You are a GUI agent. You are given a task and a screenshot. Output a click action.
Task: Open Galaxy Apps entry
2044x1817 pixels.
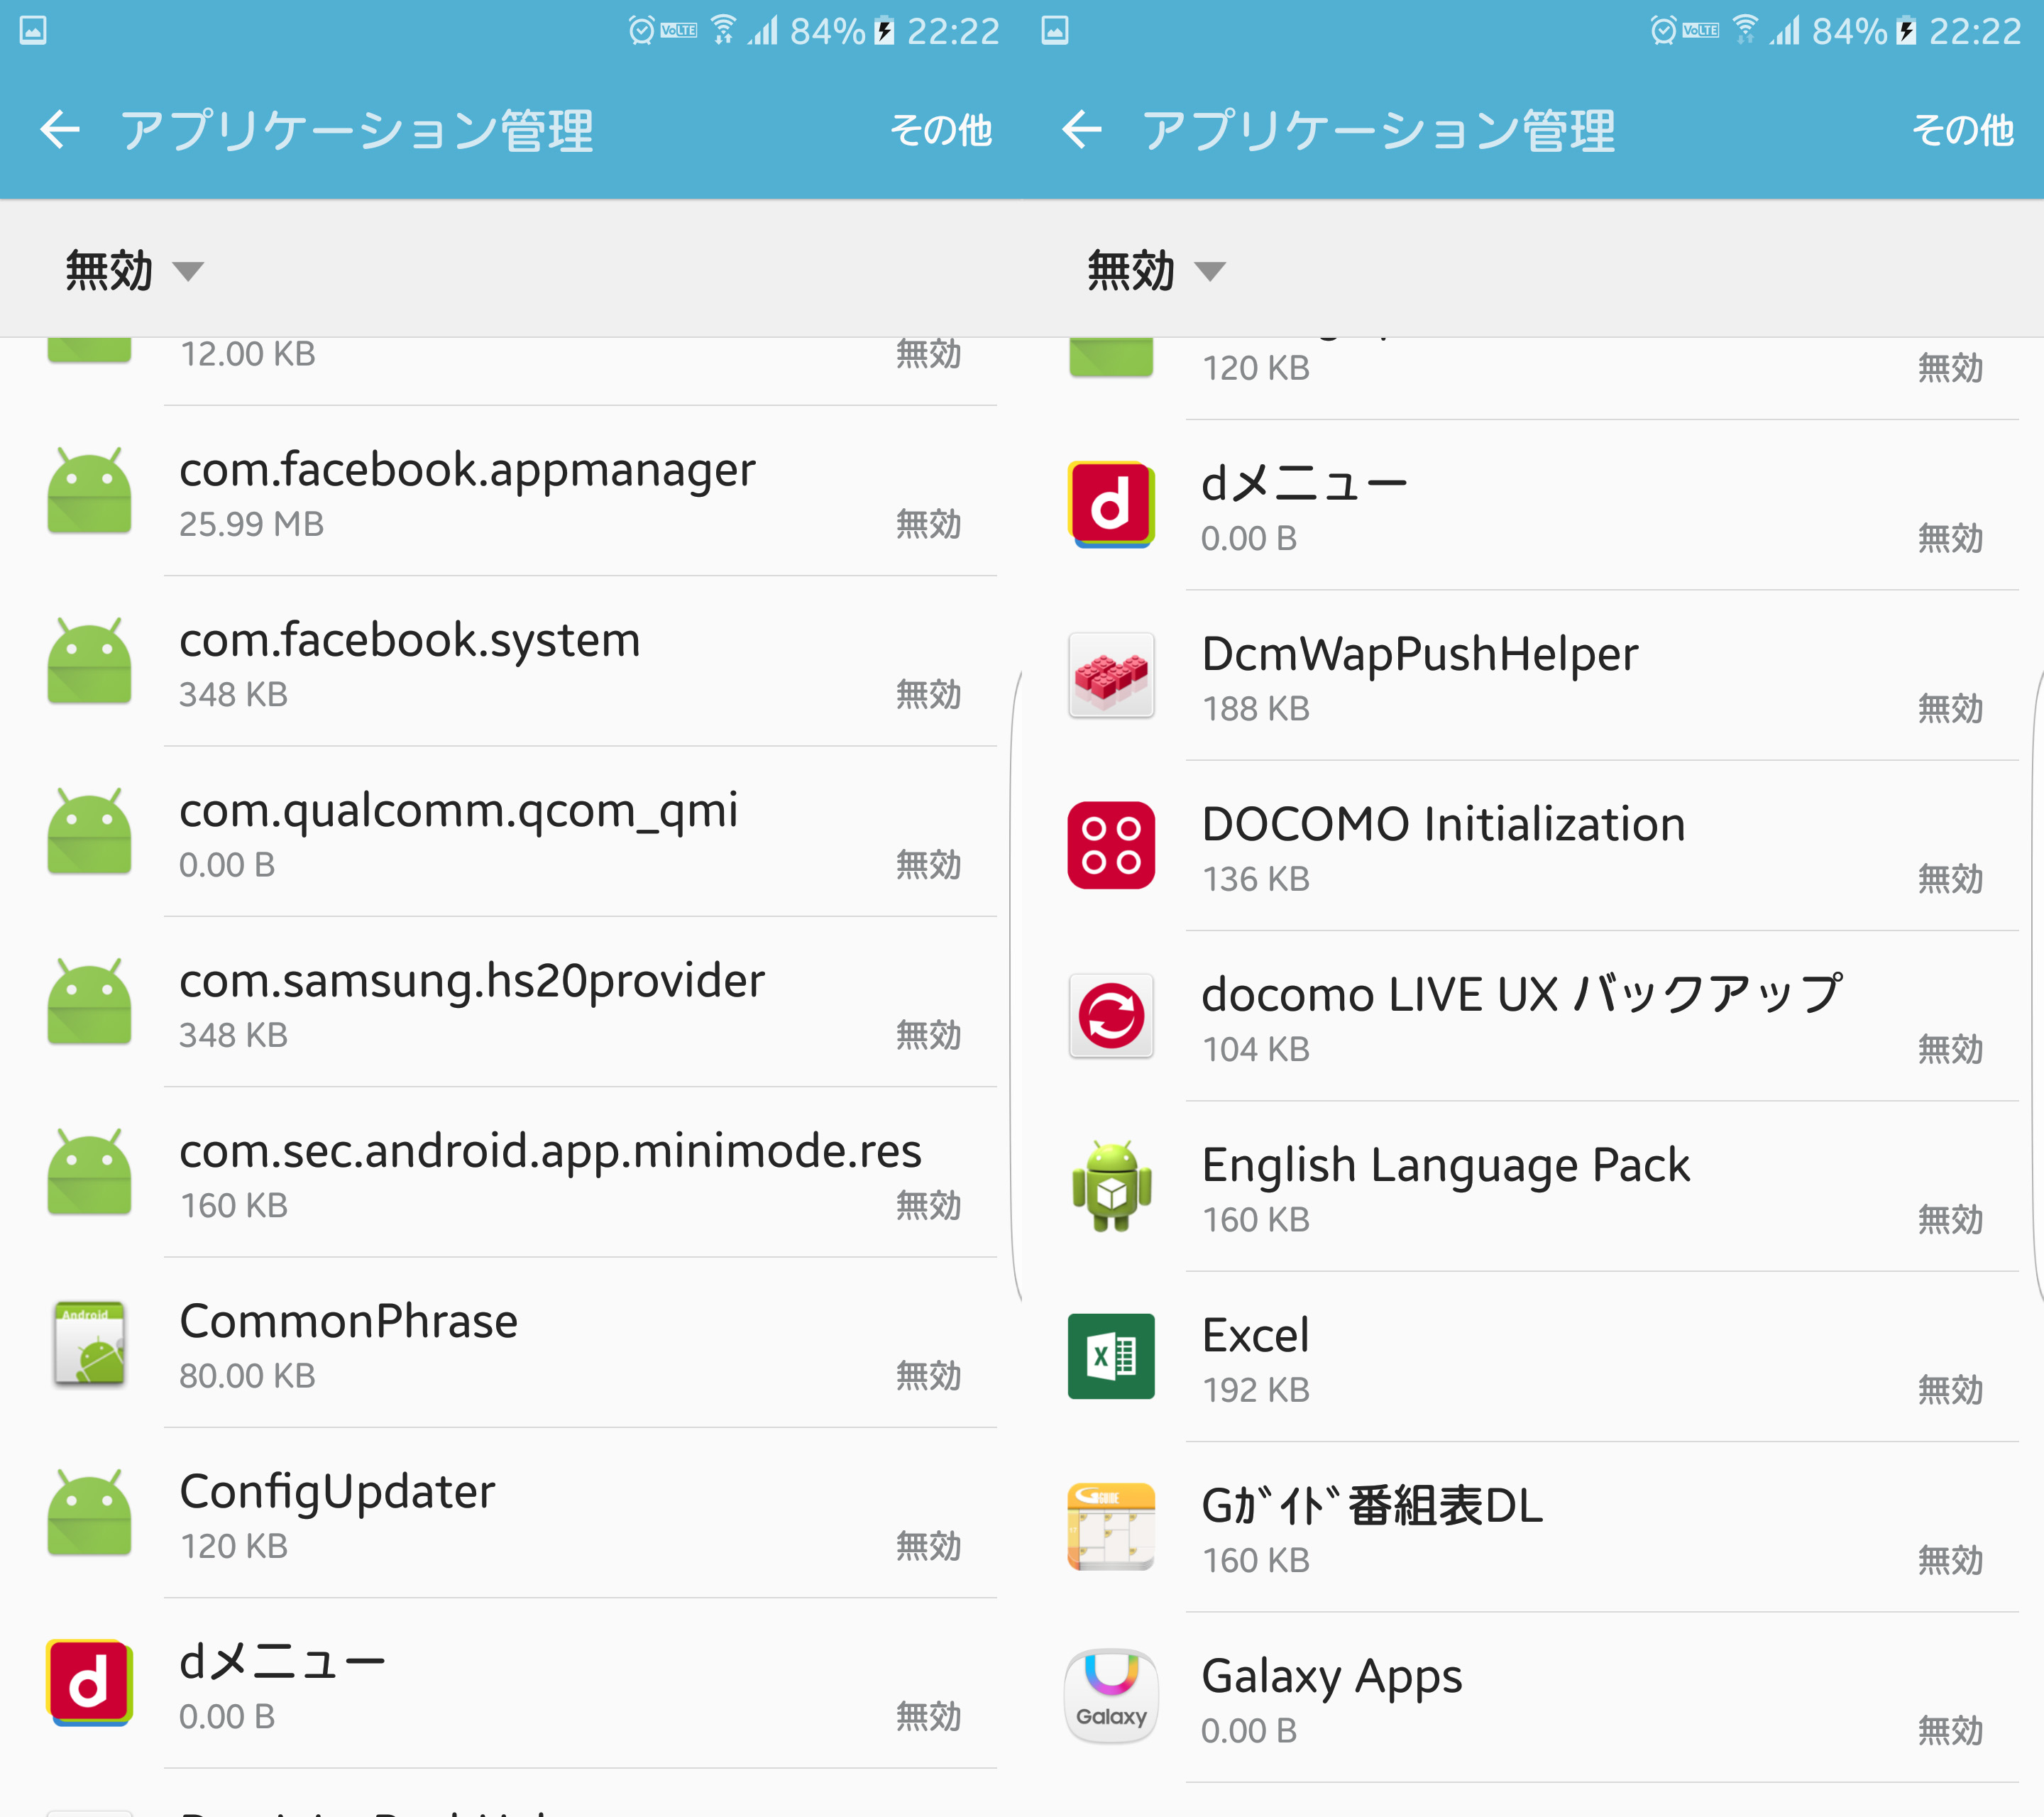[1533, 1698]
